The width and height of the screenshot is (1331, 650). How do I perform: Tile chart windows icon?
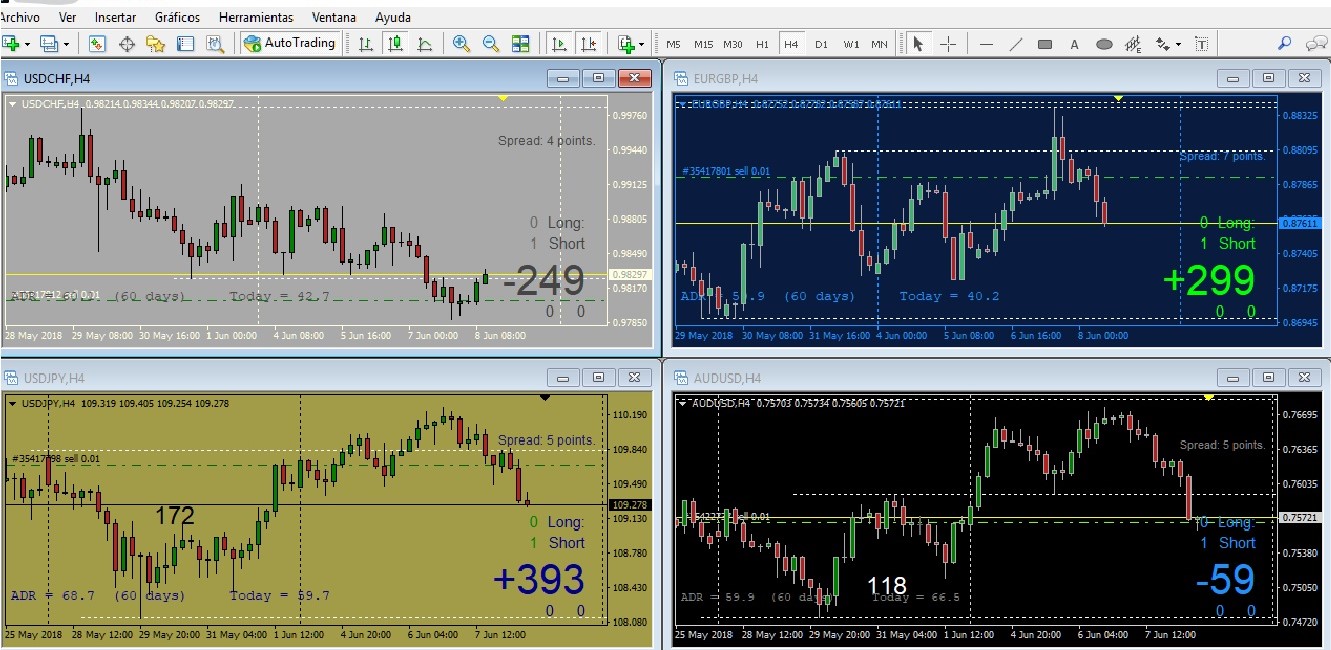(x=520, y=43)
